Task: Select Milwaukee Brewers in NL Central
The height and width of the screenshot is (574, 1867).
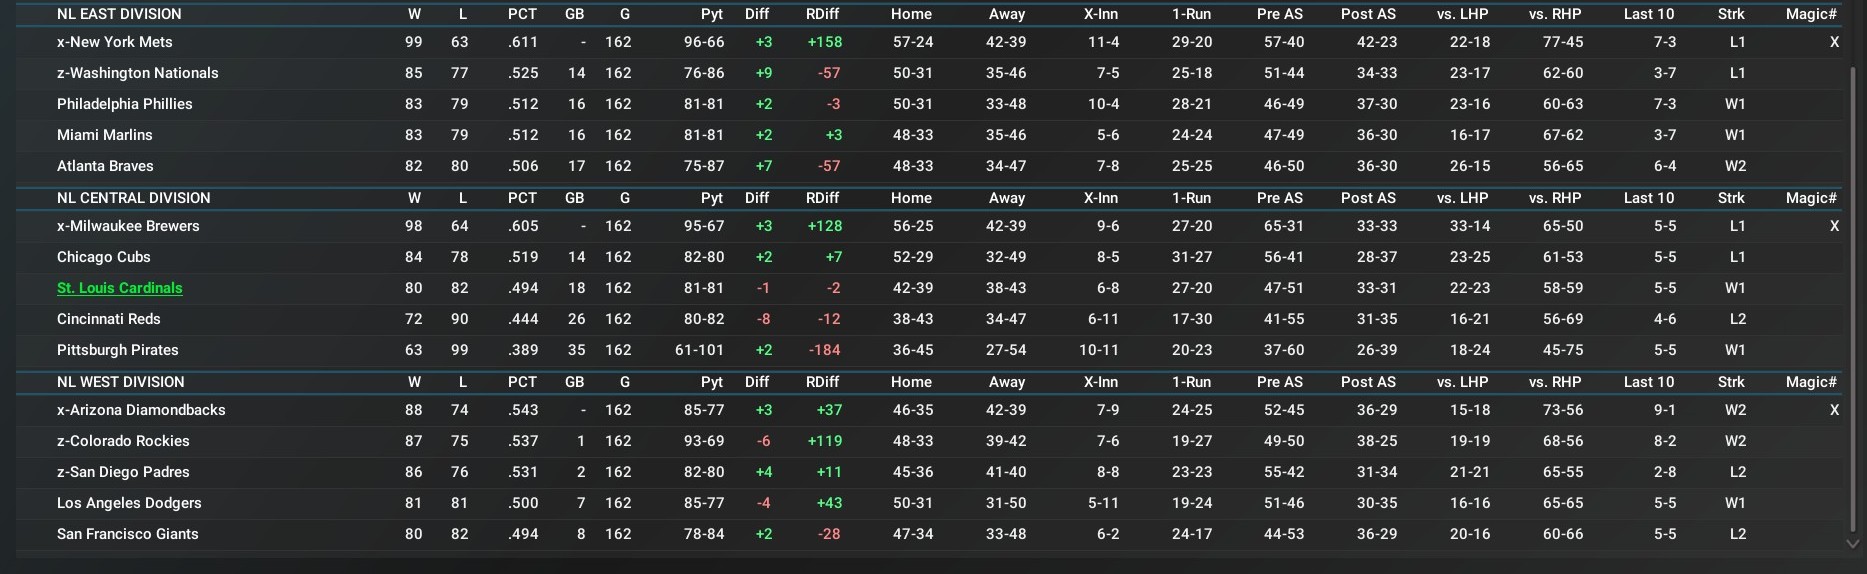Action: [x=128, y=226]
